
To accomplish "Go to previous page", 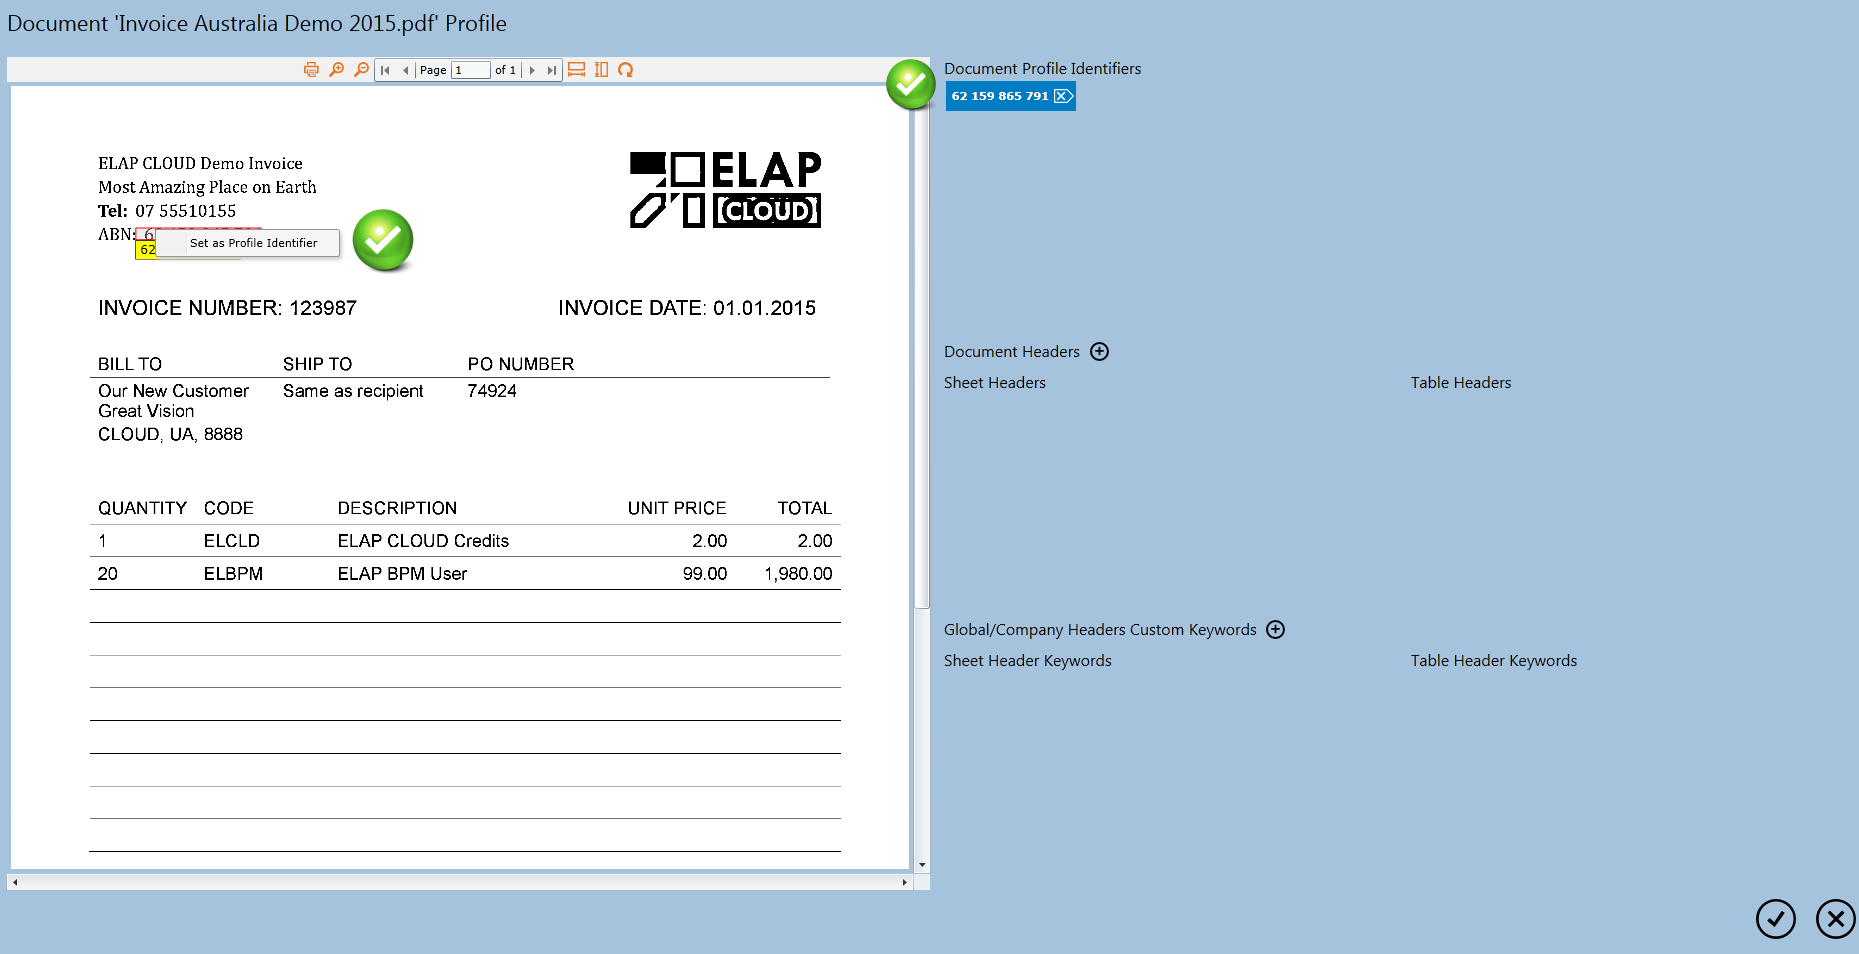I will (x=405, y=70).
